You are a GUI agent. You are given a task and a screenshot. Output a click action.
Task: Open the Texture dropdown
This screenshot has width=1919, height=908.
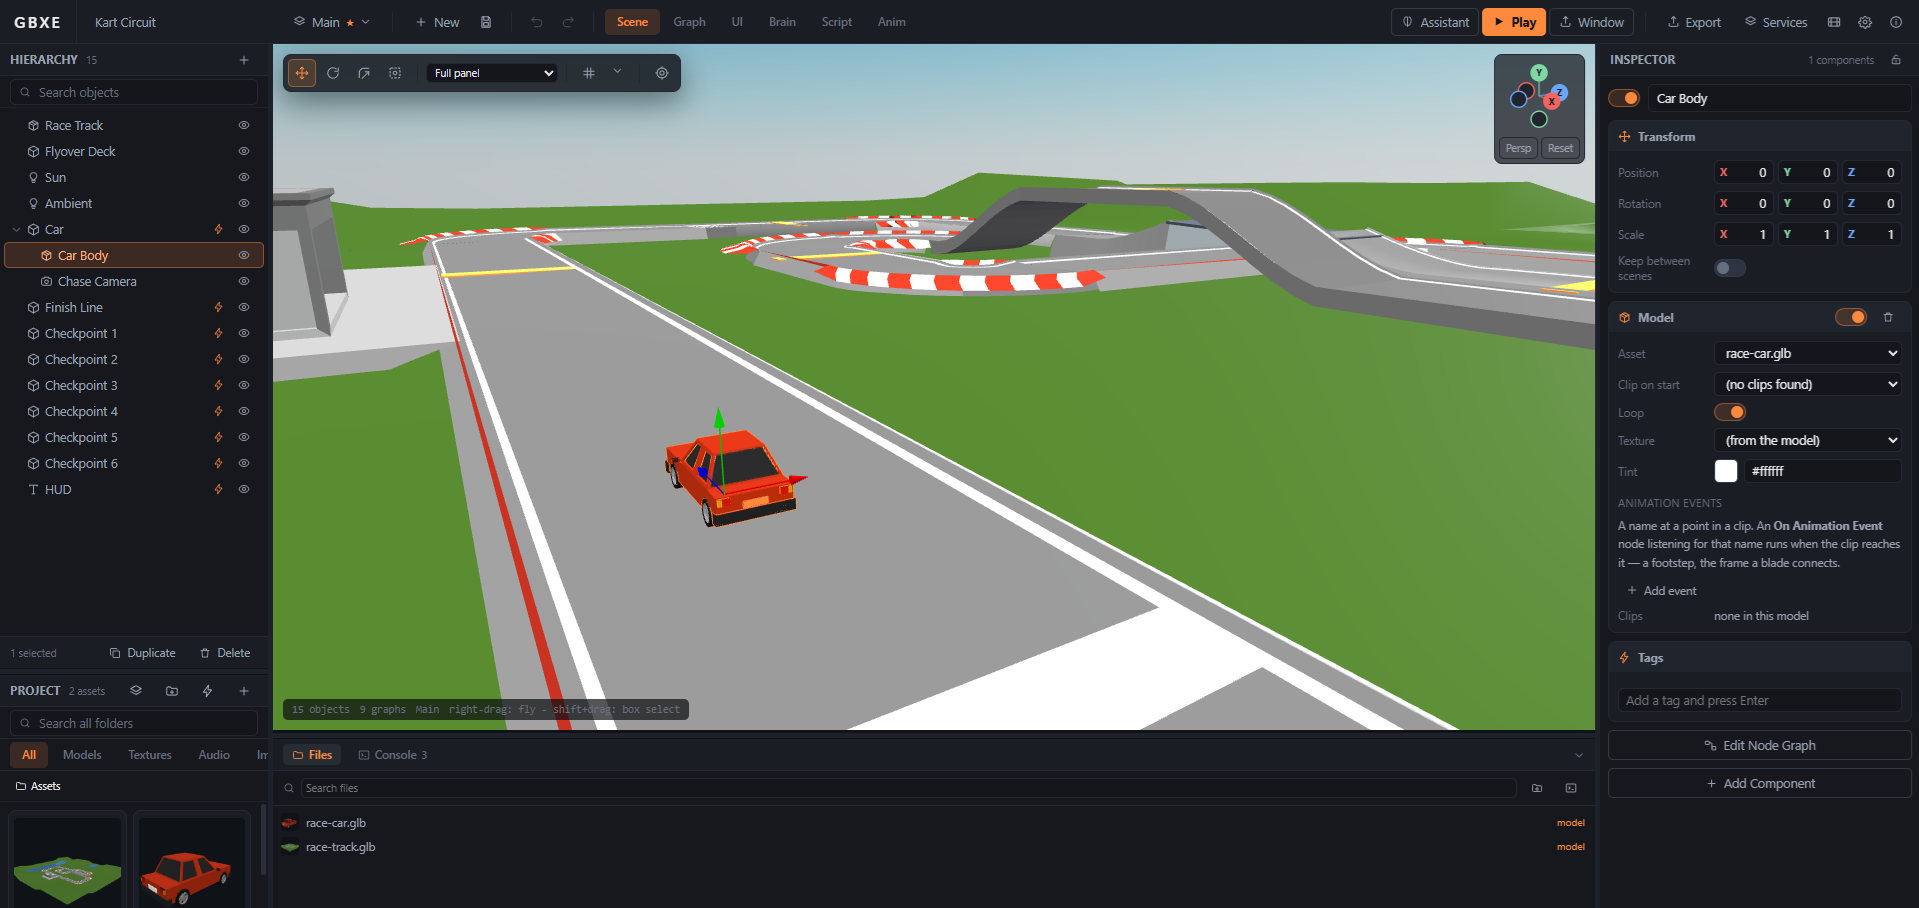point(1808,440)
